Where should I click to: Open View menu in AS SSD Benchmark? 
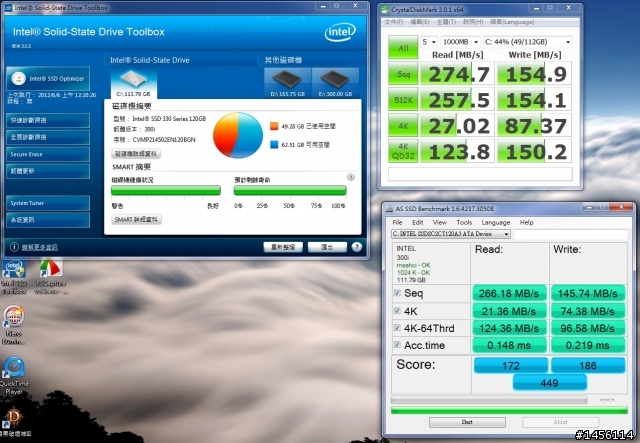(439, 223)
